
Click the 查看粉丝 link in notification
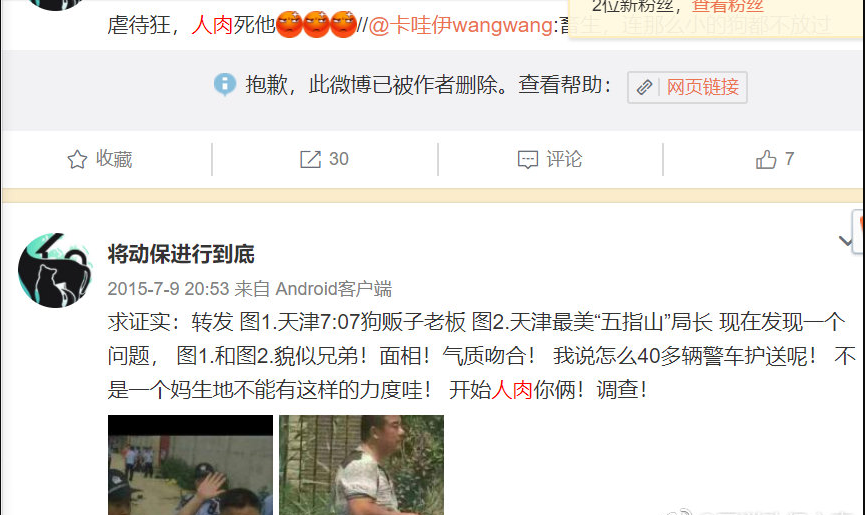727,7
